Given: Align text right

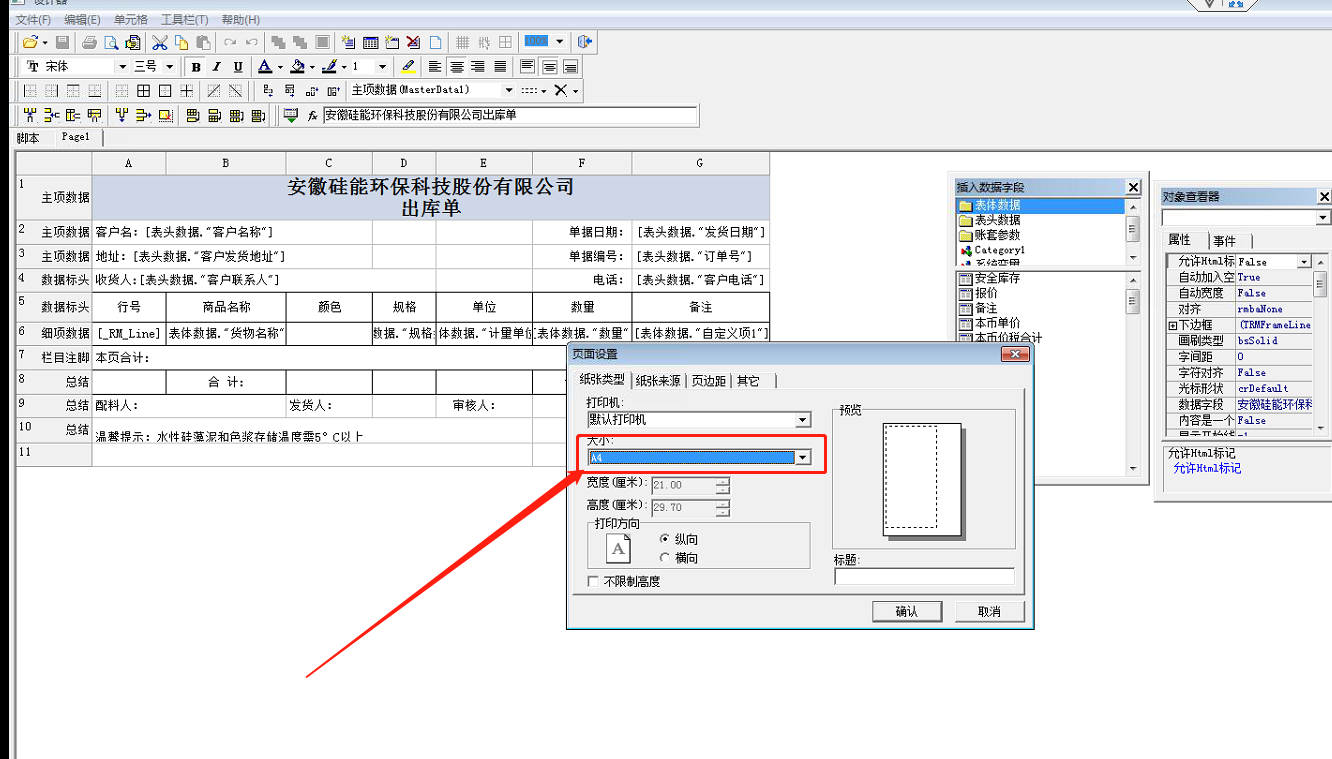Looking at the screenshot, I should 477,67.
